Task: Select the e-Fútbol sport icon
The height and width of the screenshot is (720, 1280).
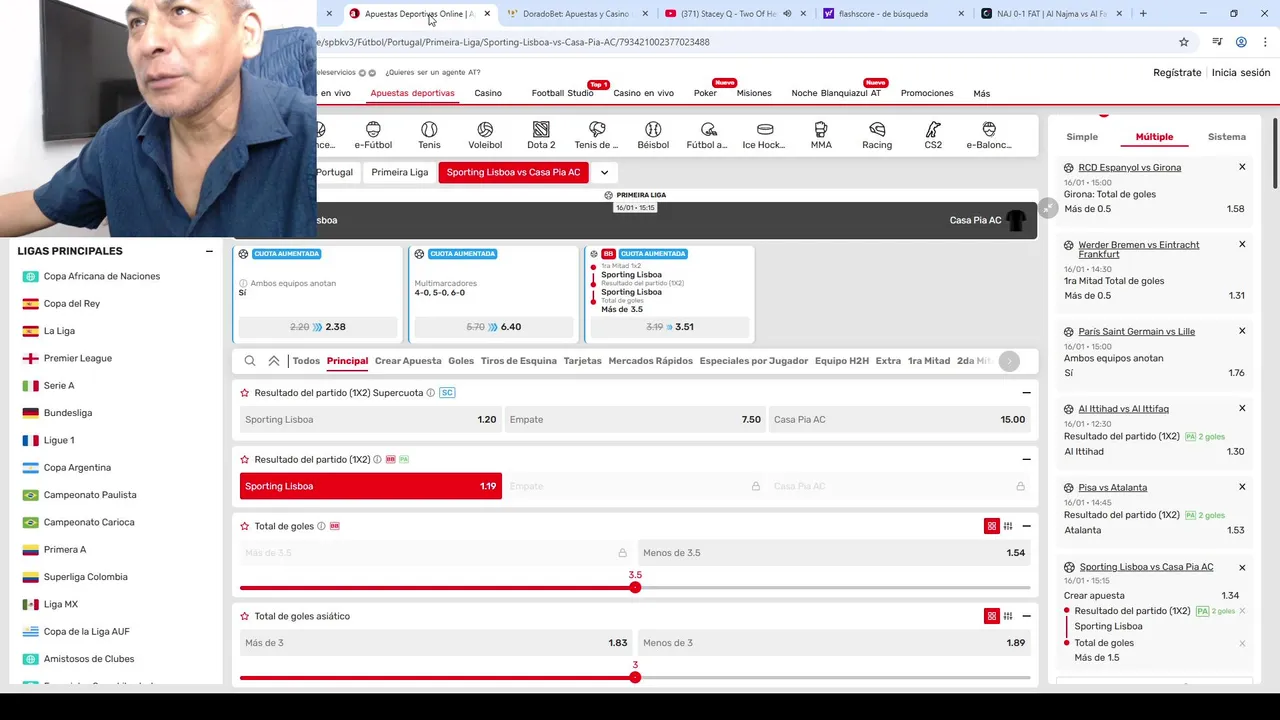Action: [373, 135]
